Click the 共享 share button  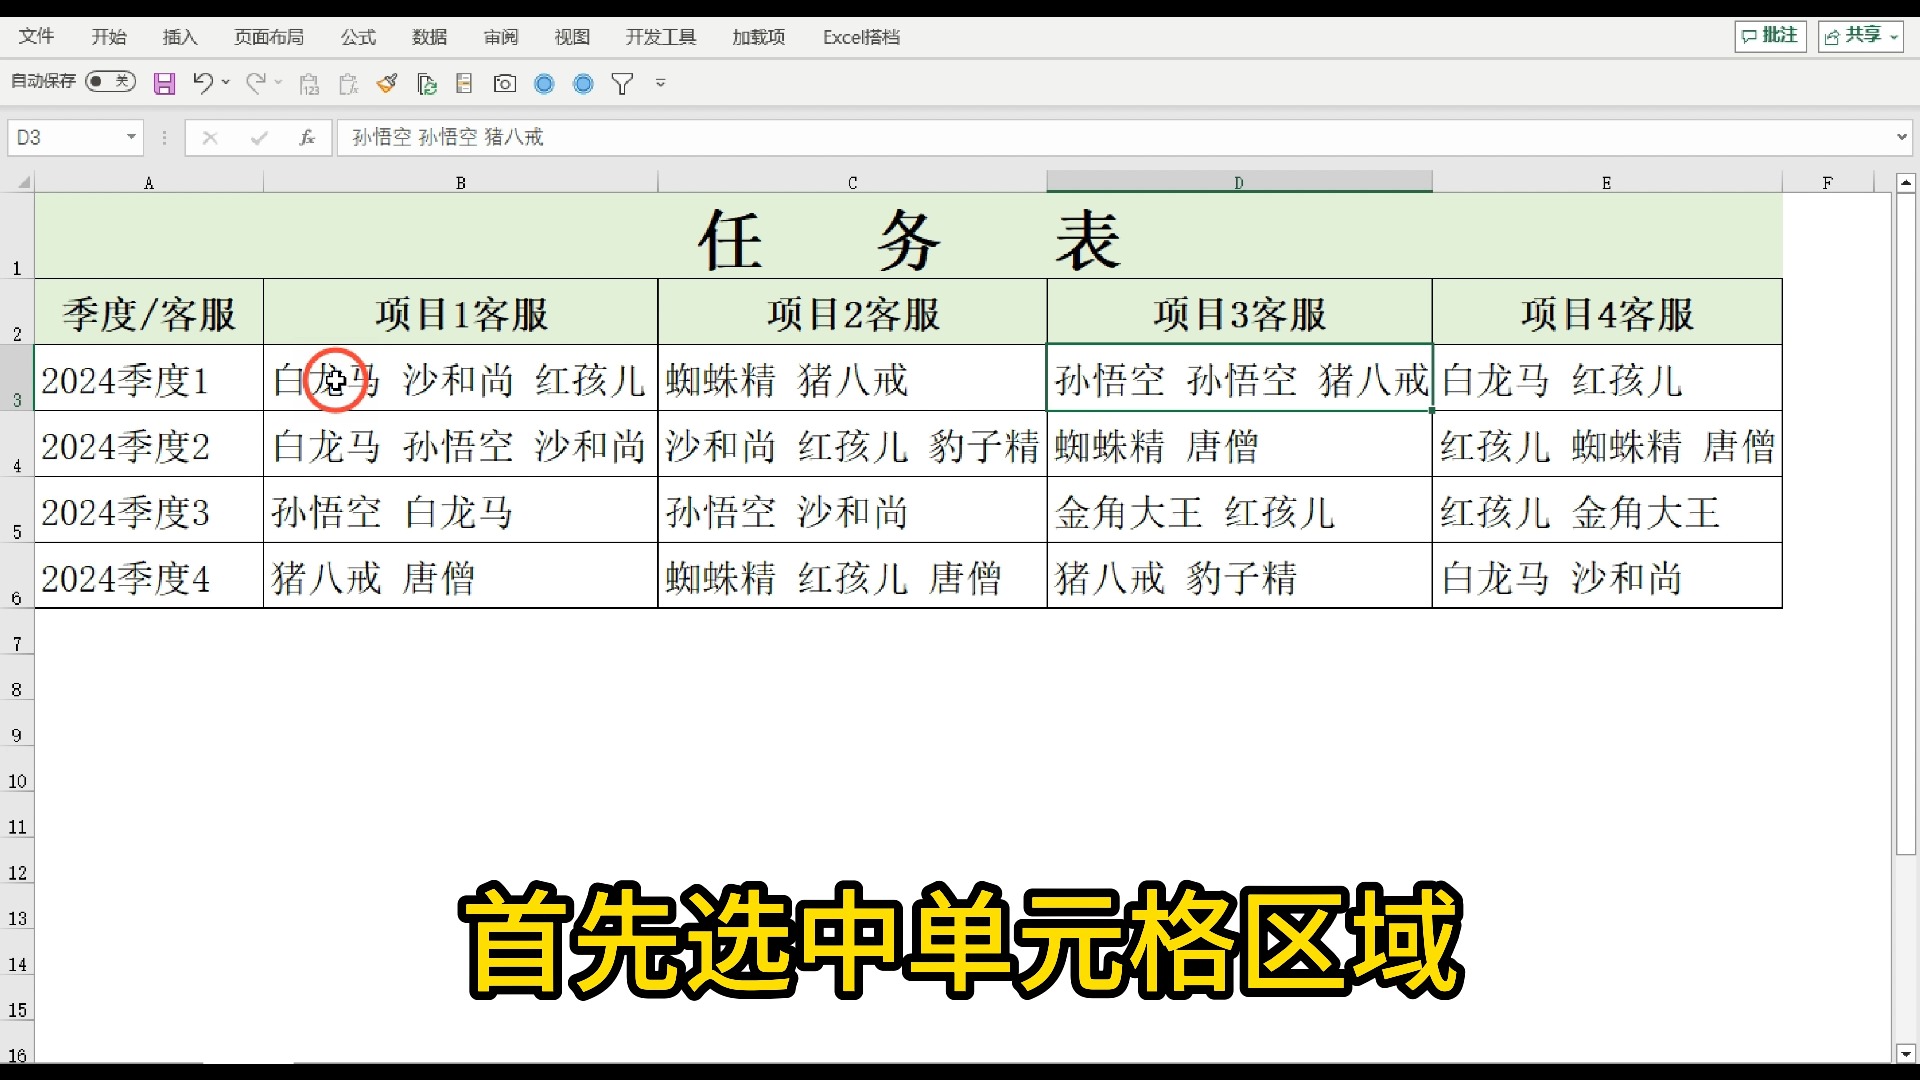(x=1860, y=36)
